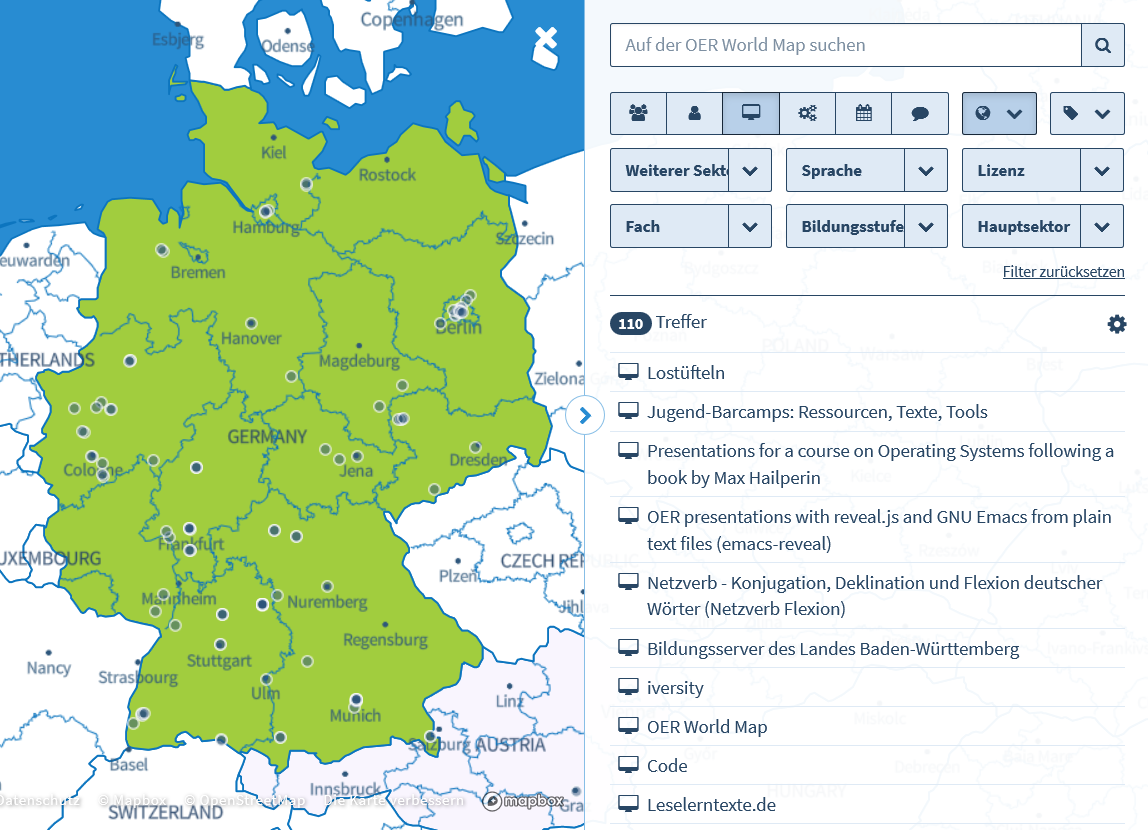Open the Code result
Viewport: 1148px width, 830px height.
[x=667, y=766]
